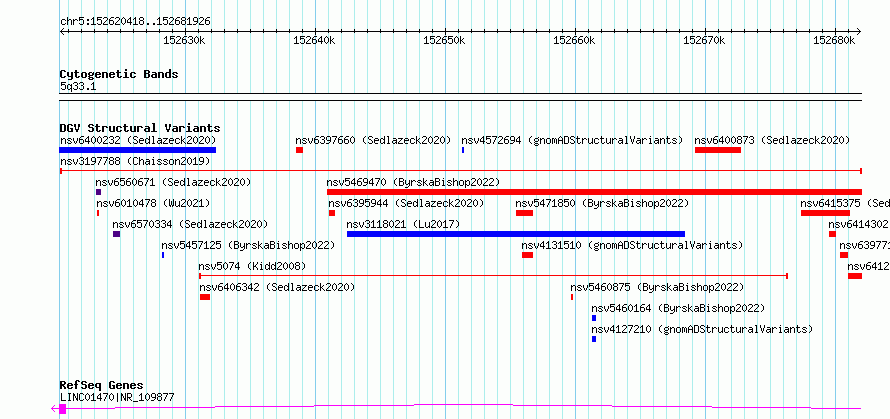This screenshot has height=419, width=890.
Task: Open the nsv6400873 (Sedlazeck2020) variant label
Action: [773, 140]
